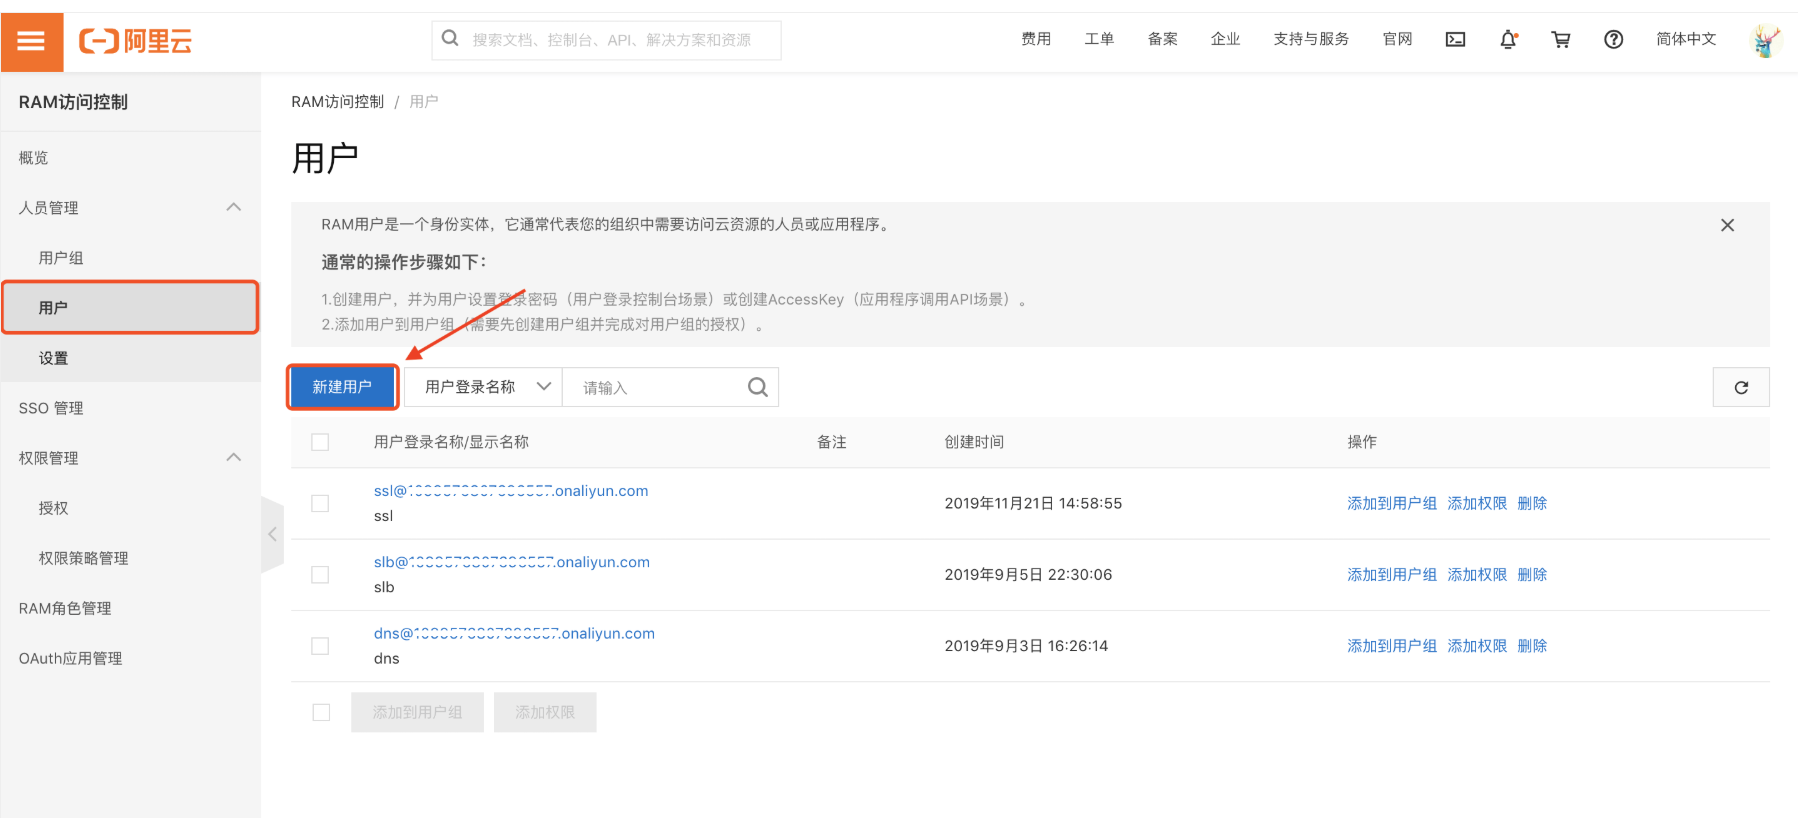The width and height of the screenshot is (1798, 818).
Task: Collapse the 人员管理 sidebar section
Action: pyautogui.click(x=234, y=208)
